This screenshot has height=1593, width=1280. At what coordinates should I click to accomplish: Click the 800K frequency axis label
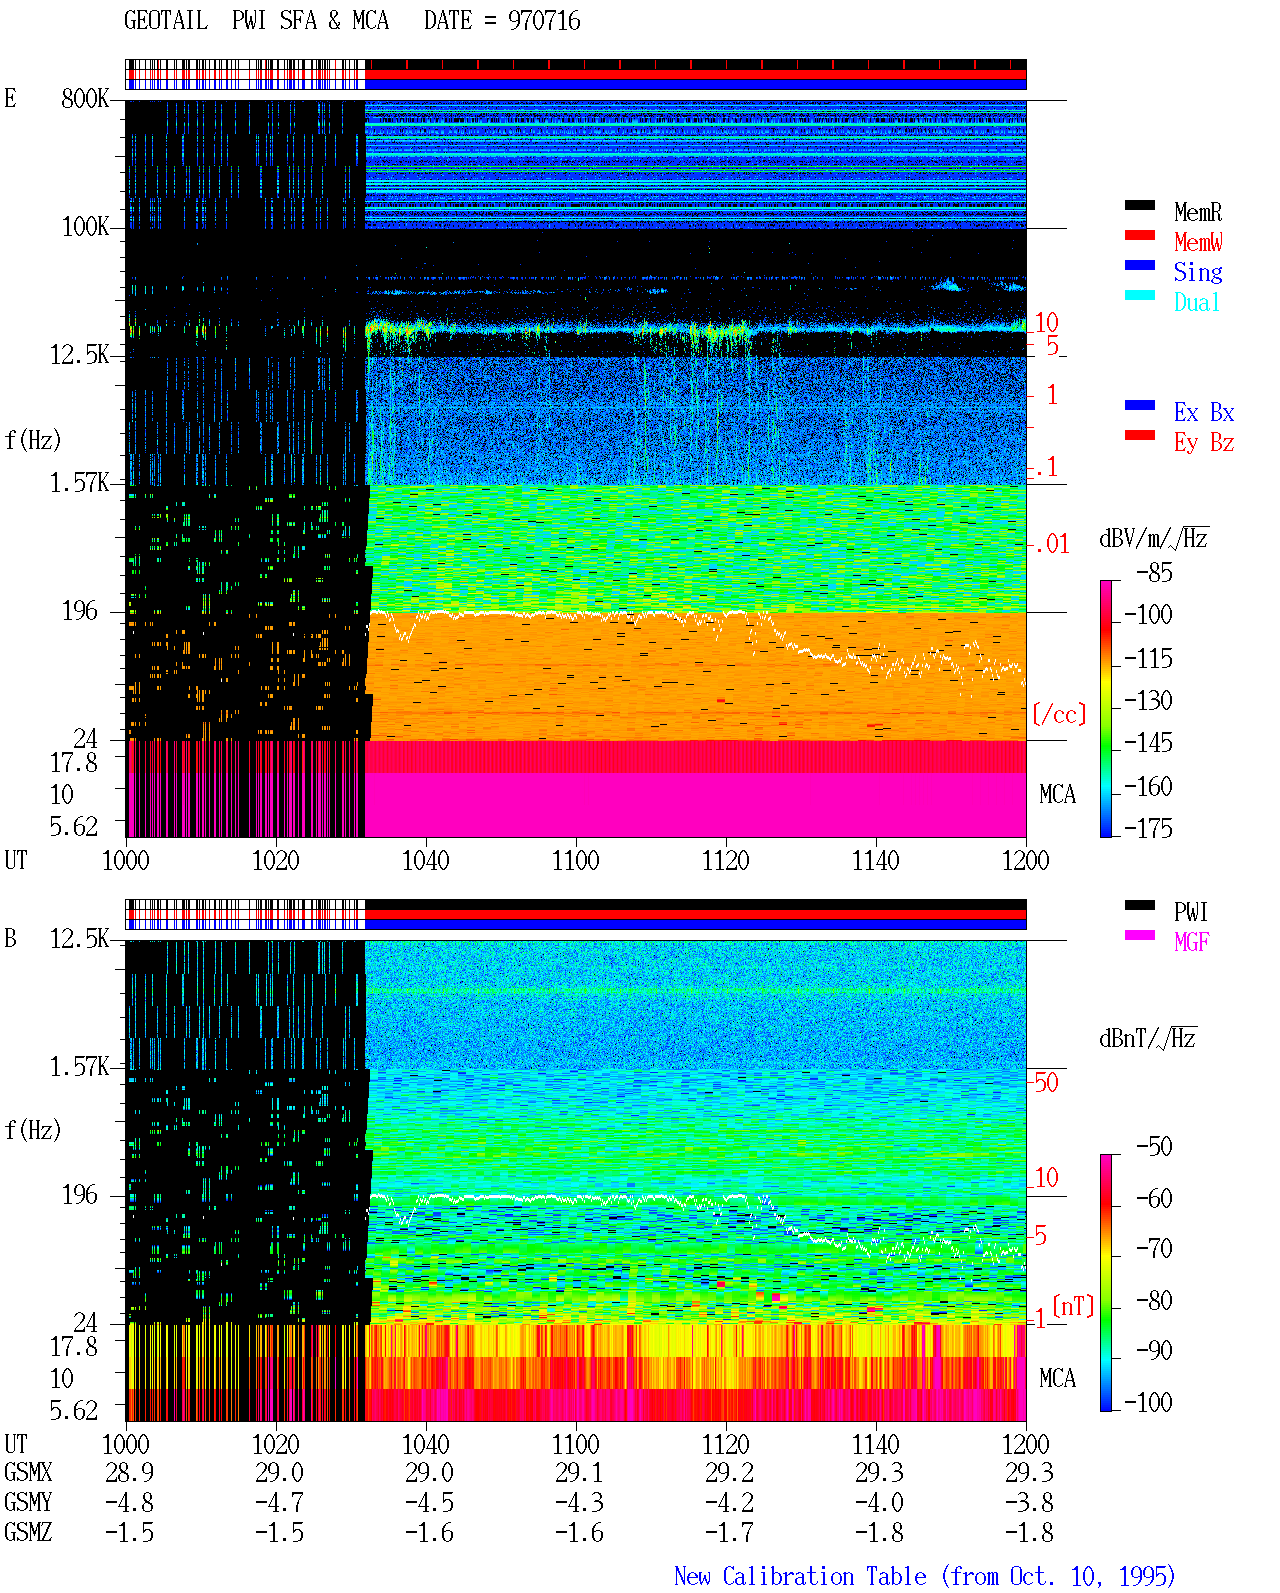(85, 98)
